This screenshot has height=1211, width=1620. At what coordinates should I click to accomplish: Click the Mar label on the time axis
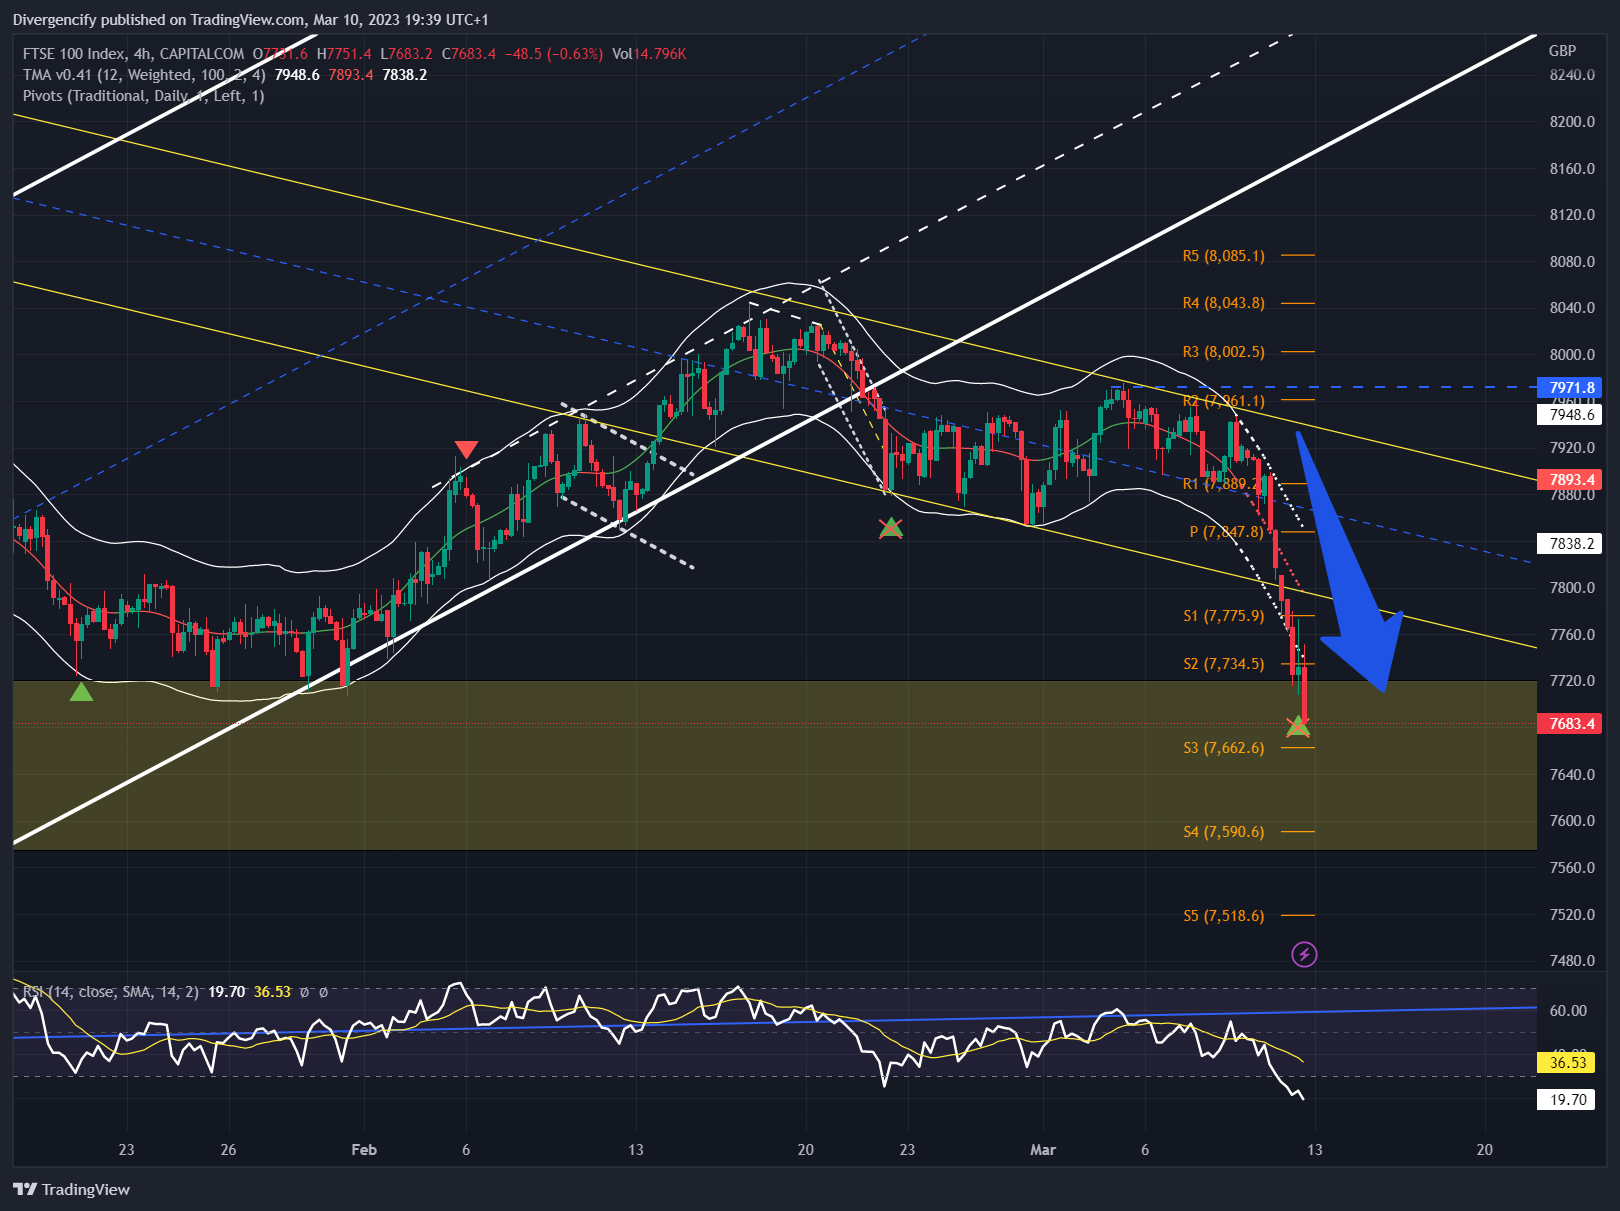point(1043,1150)
